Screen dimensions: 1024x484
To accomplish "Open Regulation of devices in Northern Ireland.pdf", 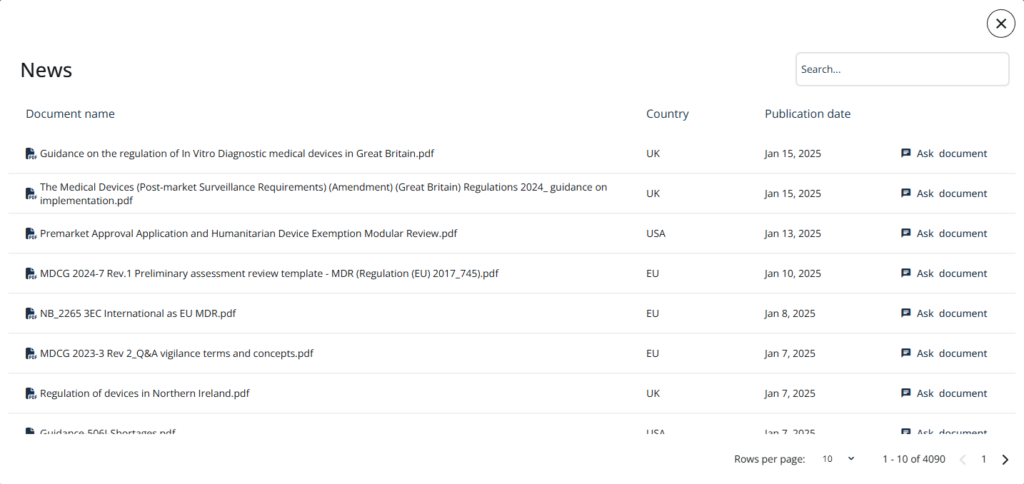I will (x=144, y=393).
